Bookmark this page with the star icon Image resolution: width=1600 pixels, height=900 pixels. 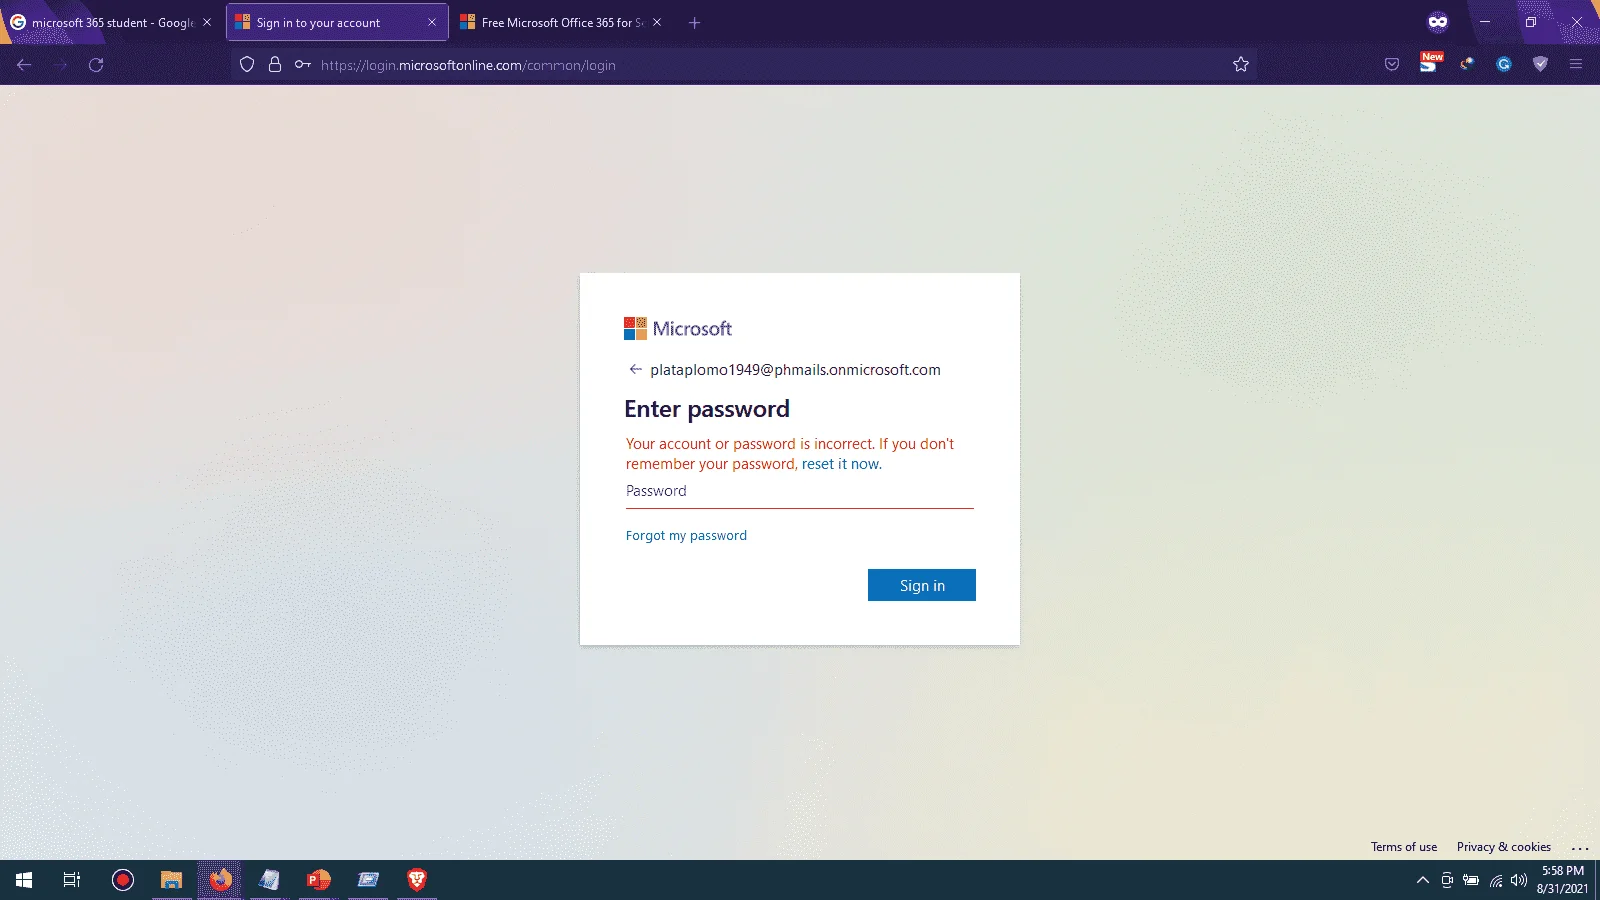(x=1241, y=65)
